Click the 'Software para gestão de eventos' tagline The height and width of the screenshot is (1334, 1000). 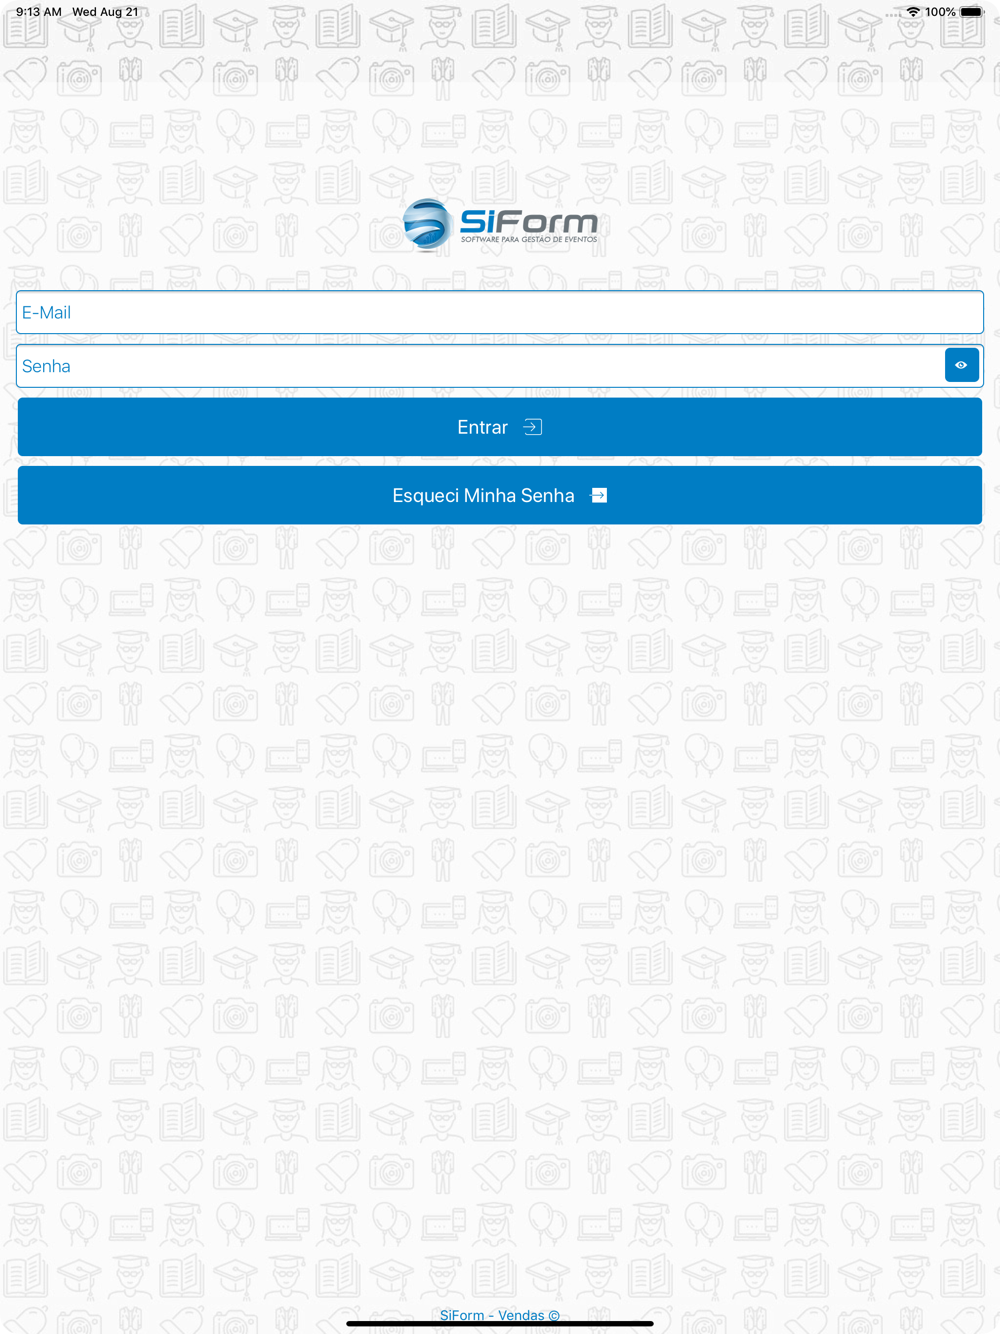(x=529, y=240)
